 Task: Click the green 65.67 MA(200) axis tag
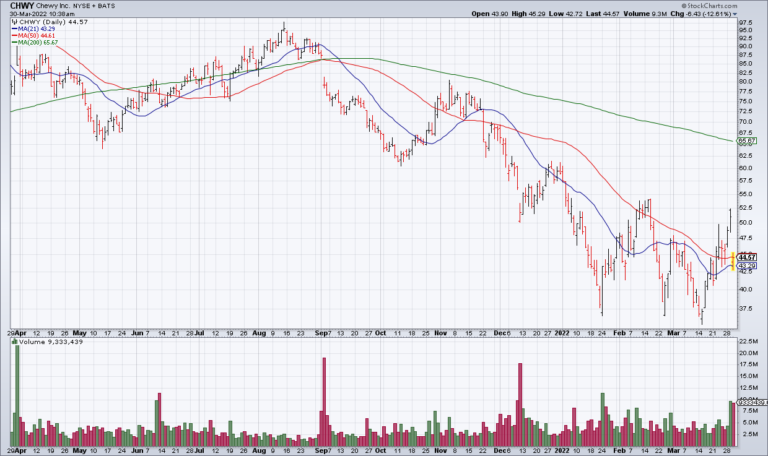(746, 142)
